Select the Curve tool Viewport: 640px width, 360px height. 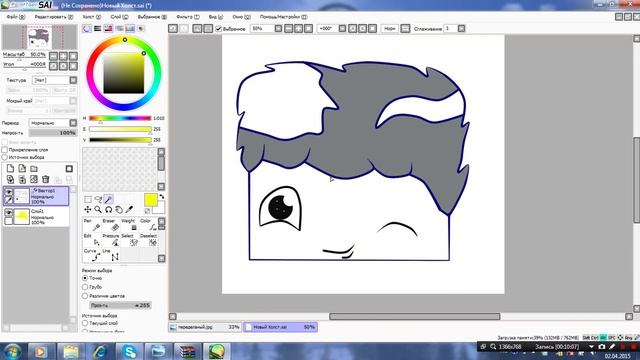click(92, 255)
